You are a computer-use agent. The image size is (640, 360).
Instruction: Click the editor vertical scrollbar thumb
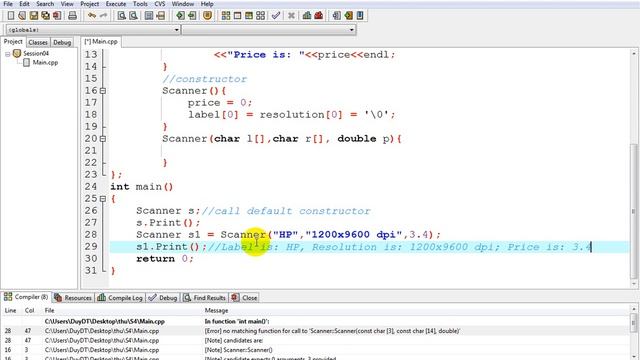pyautogui.click(x=634, y=210)
